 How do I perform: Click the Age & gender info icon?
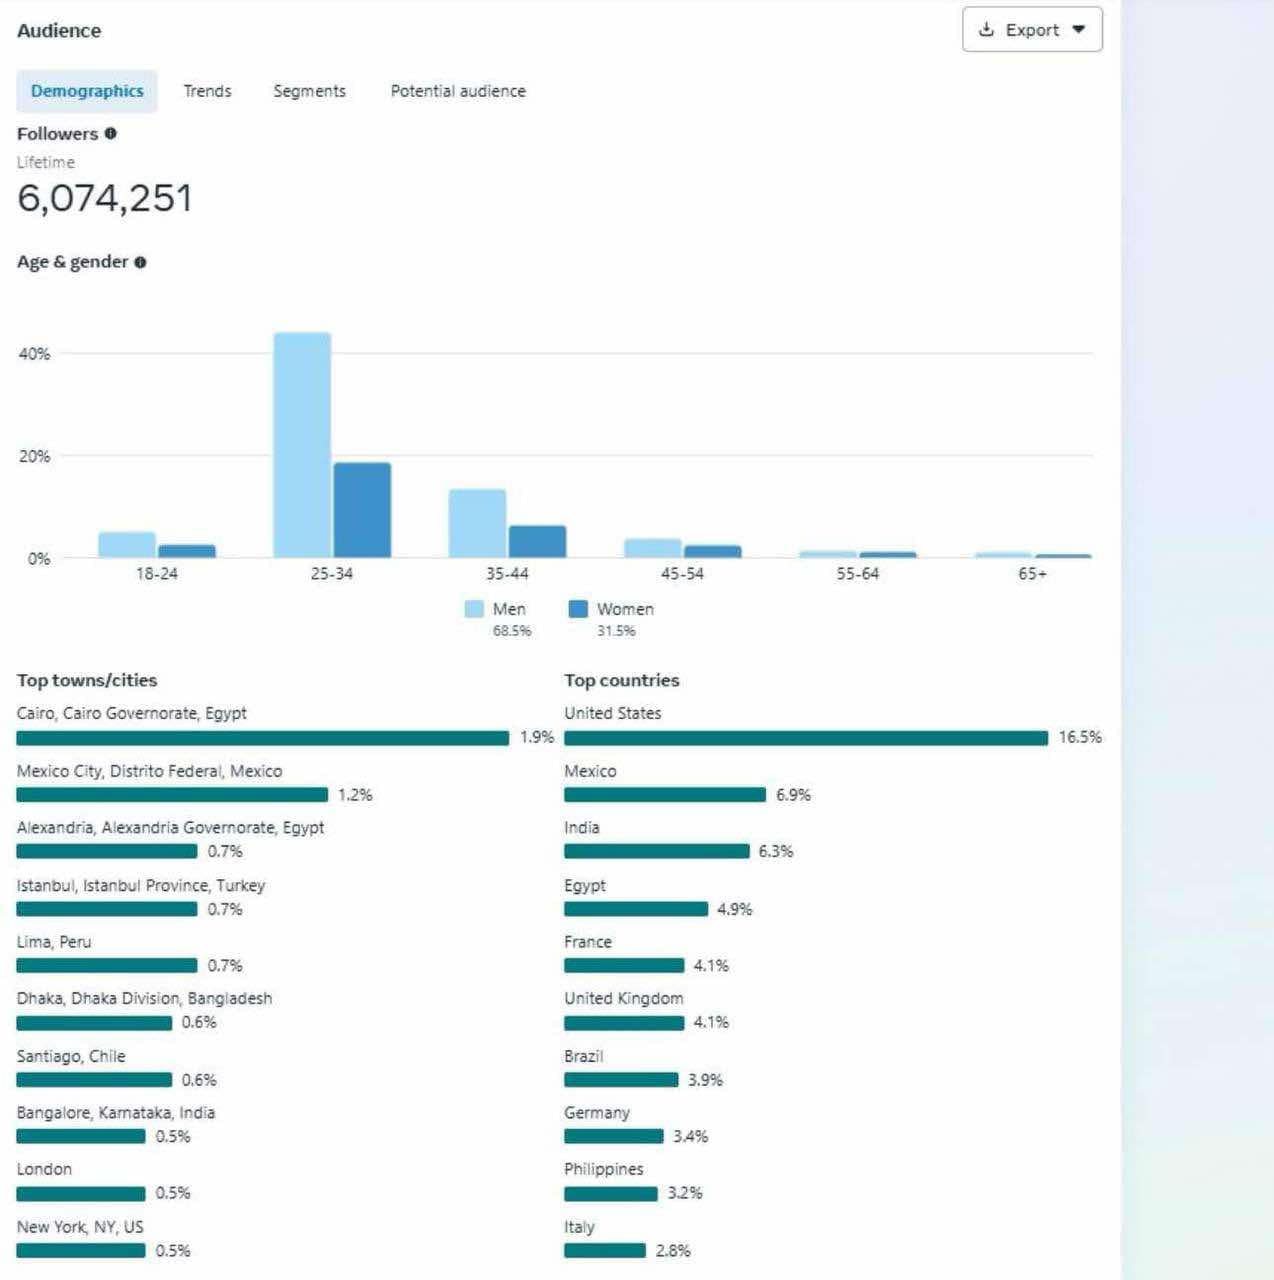coord(140,262)
